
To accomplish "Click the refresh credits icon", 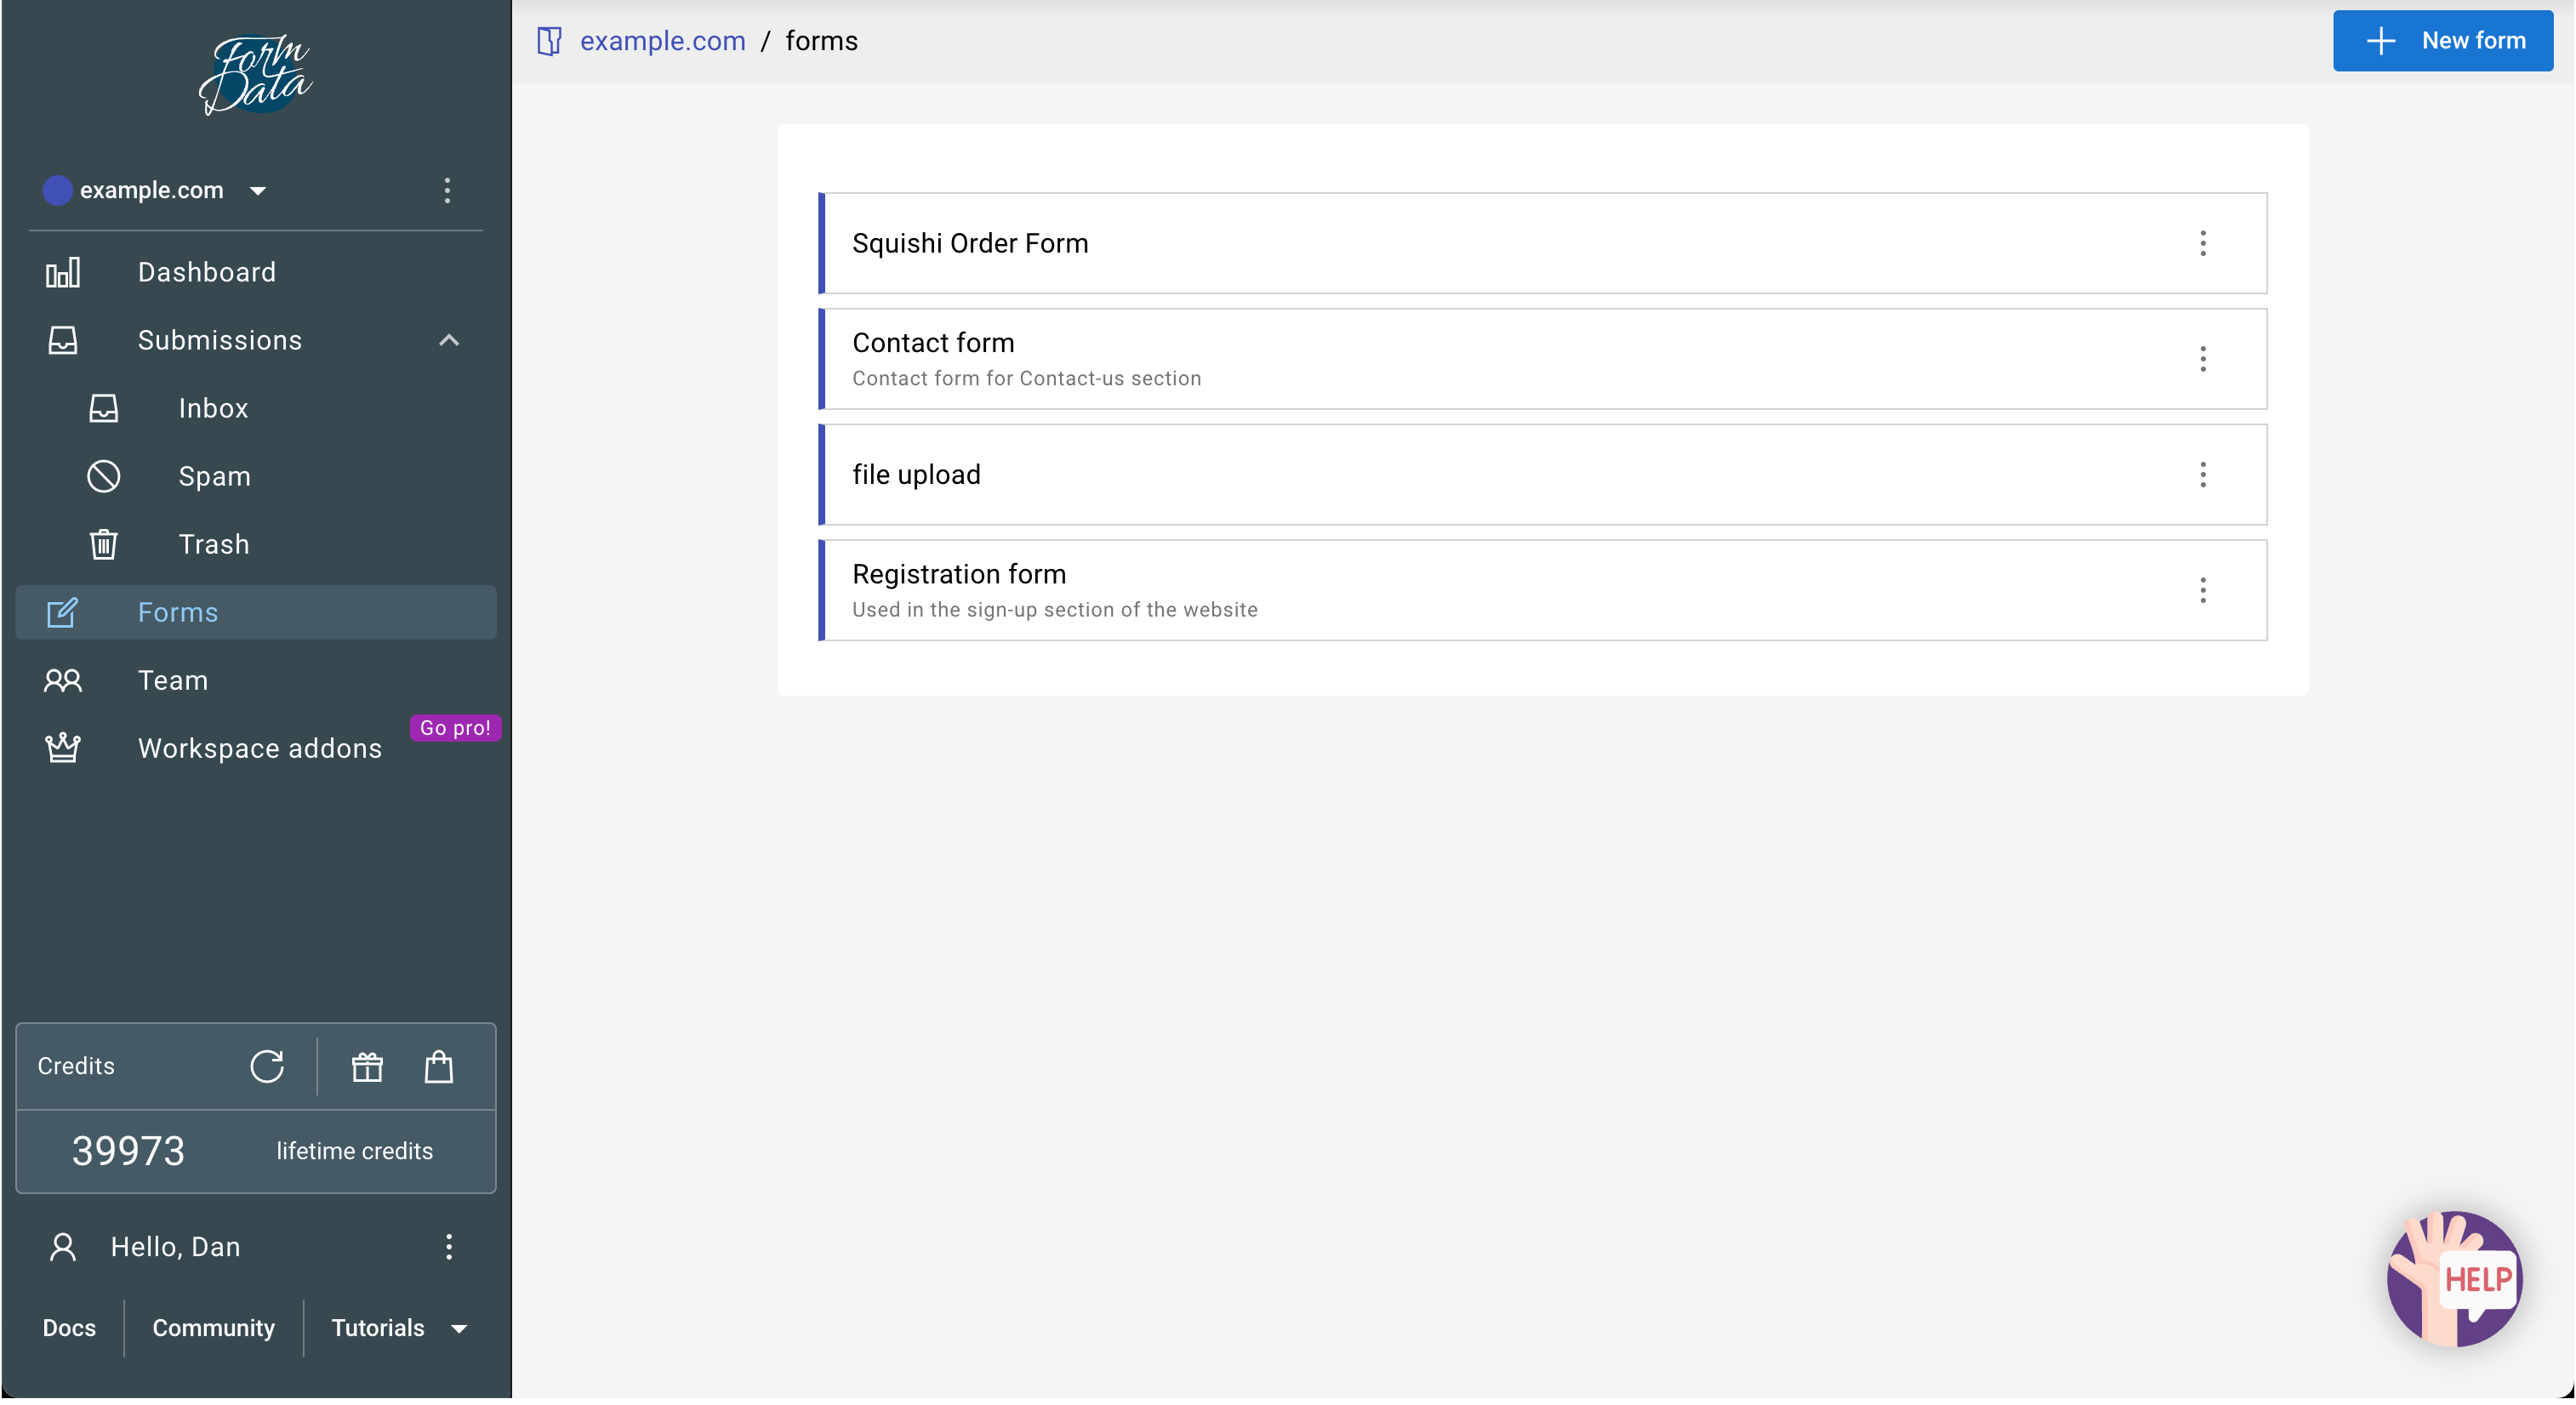I will pos(267,1066).
